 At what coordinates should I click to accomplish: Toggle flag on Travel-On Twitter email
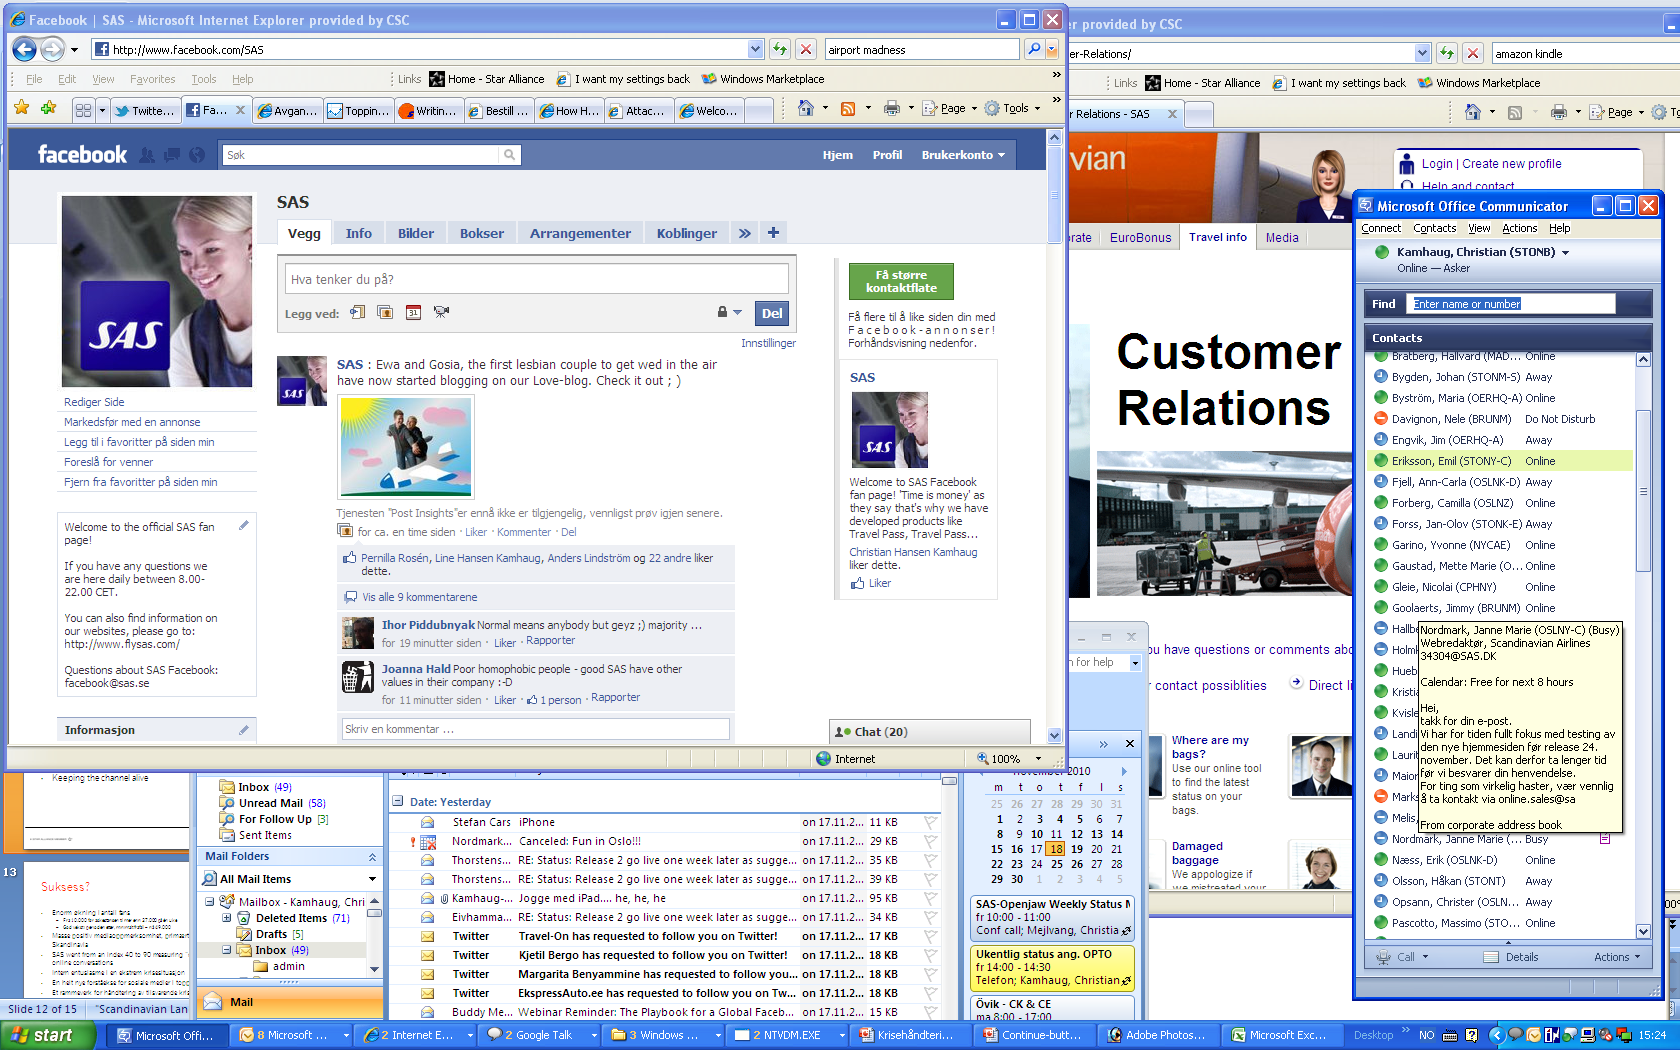tap(930, 936)
